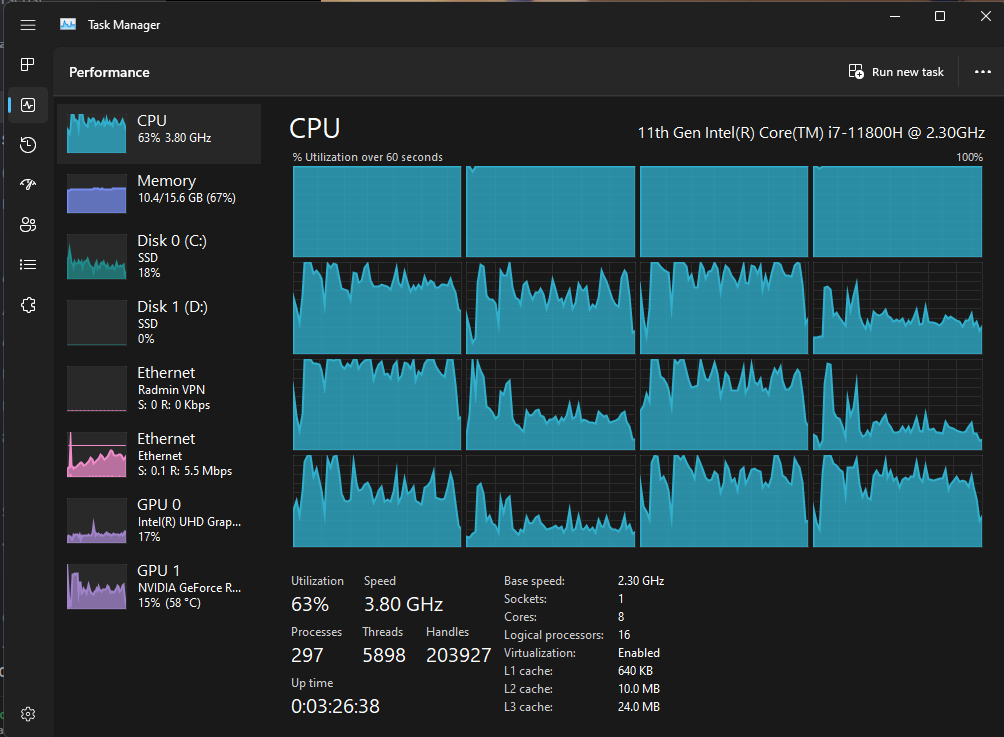1004x737 pixels.
Task: Click the Task Manager title bar icon
Action: tap(66, 24)
